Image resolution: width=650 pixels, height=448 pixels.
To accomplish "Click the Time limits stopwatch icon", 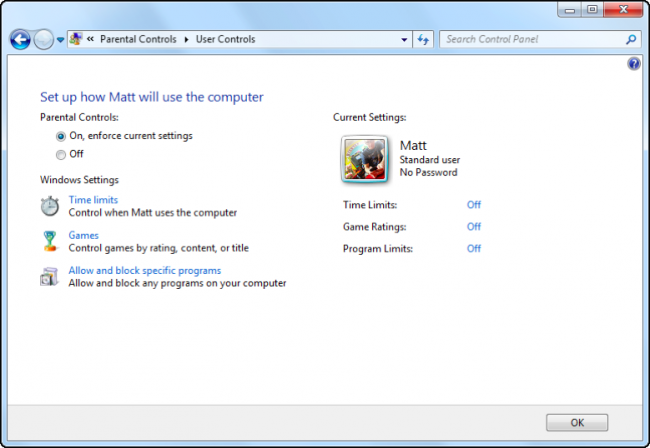I will 50,206.
